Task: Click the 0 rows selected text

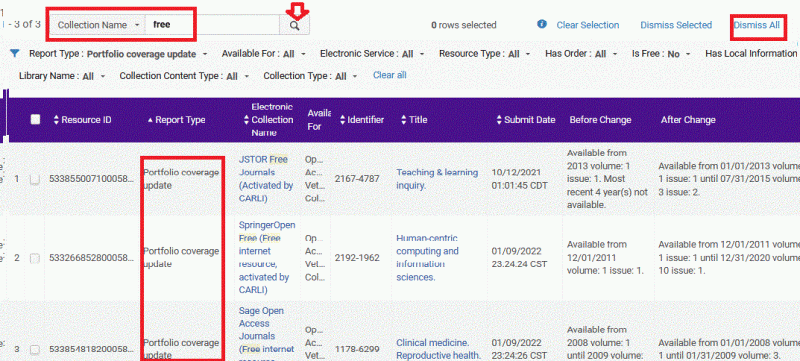Action: tap(464, 25)
